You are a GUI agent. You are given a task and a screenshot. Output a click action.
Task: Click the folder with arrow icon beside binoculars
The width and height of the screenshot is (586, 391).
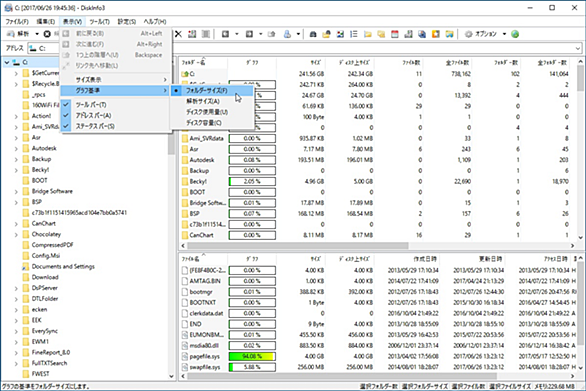(x=327, y=34)
